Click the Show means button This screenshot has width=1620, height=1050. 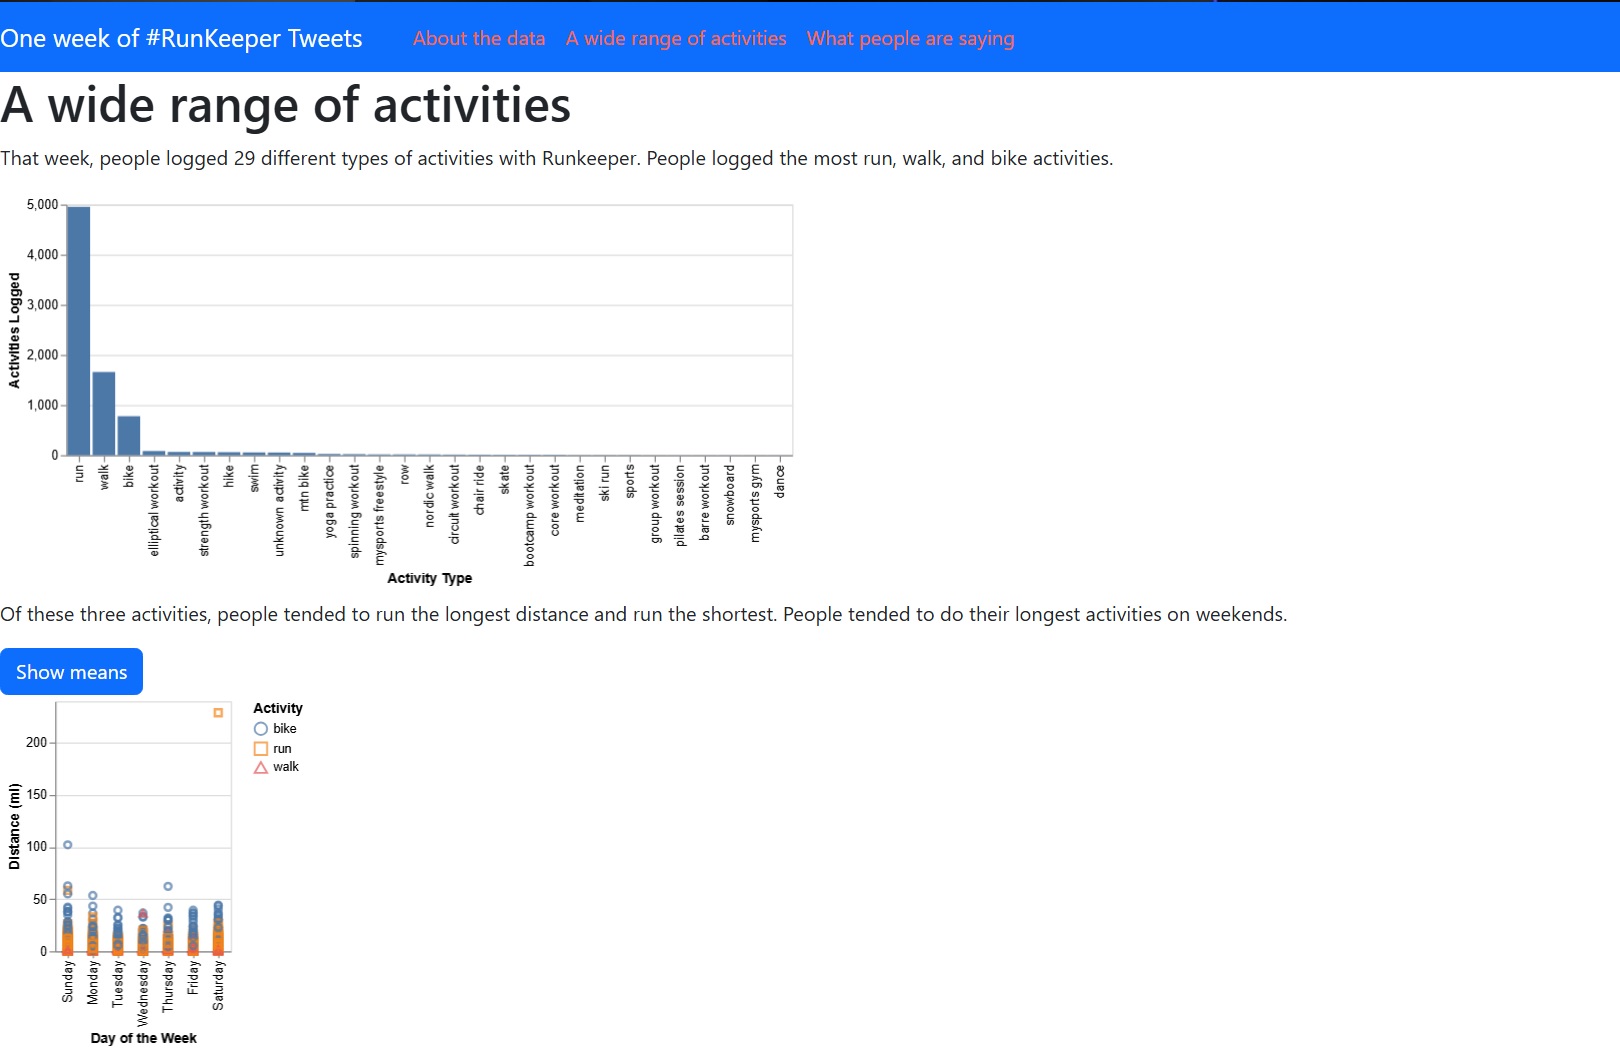coord(71,672)
